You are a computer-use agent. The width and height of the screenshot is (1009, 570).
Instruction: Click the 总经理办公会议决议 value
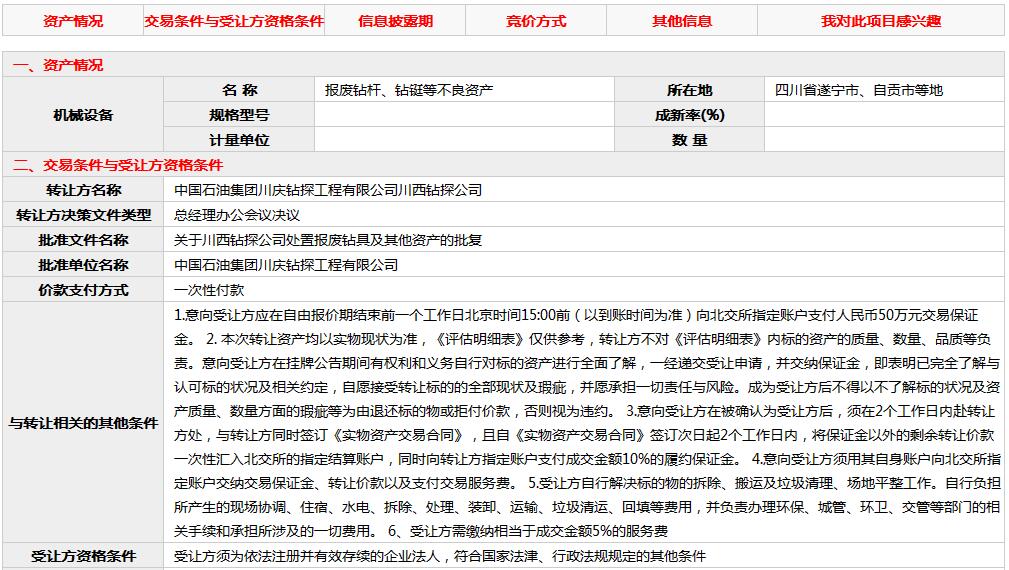click(237, 215)
